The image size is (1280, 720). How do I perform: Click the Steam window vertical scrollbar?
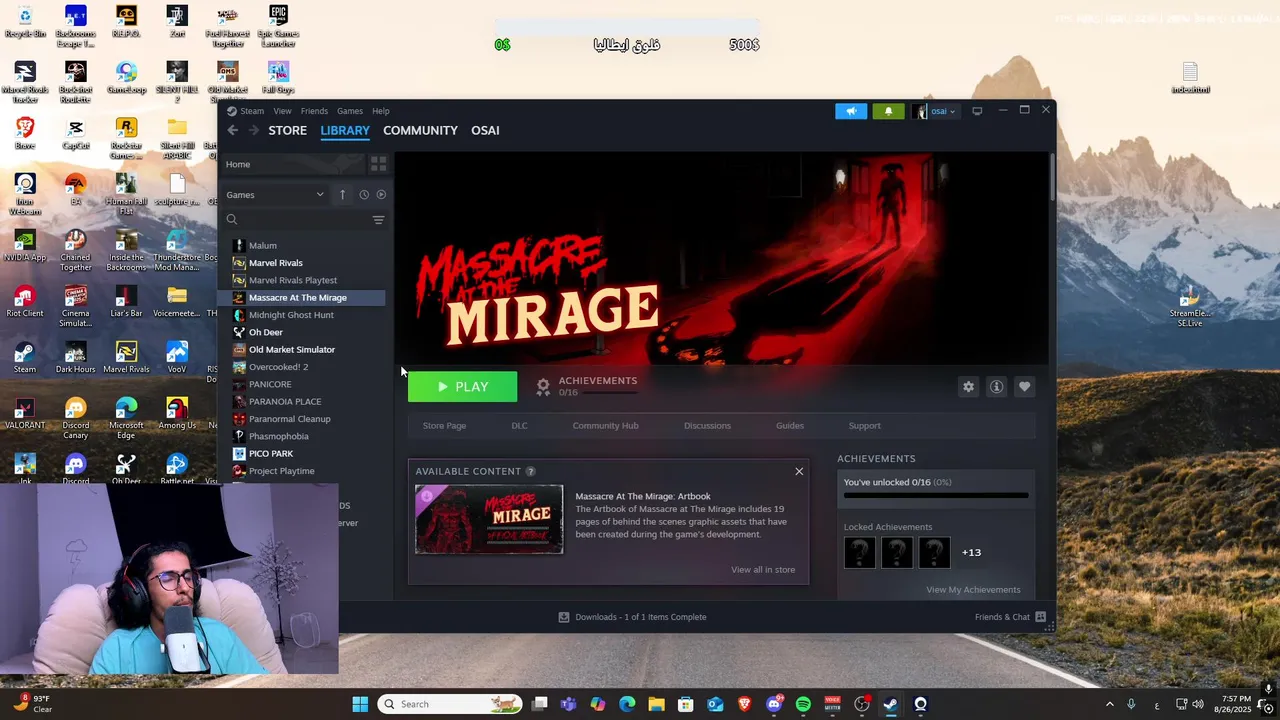(x=1051, y=180)
